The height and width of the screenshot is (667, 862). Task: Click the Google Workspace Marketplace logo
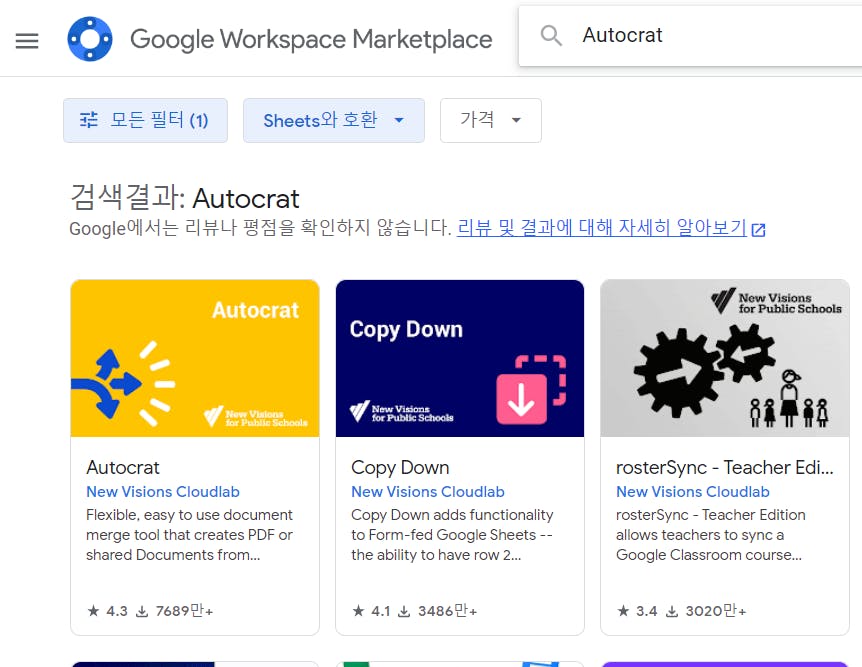coord(90,39)
